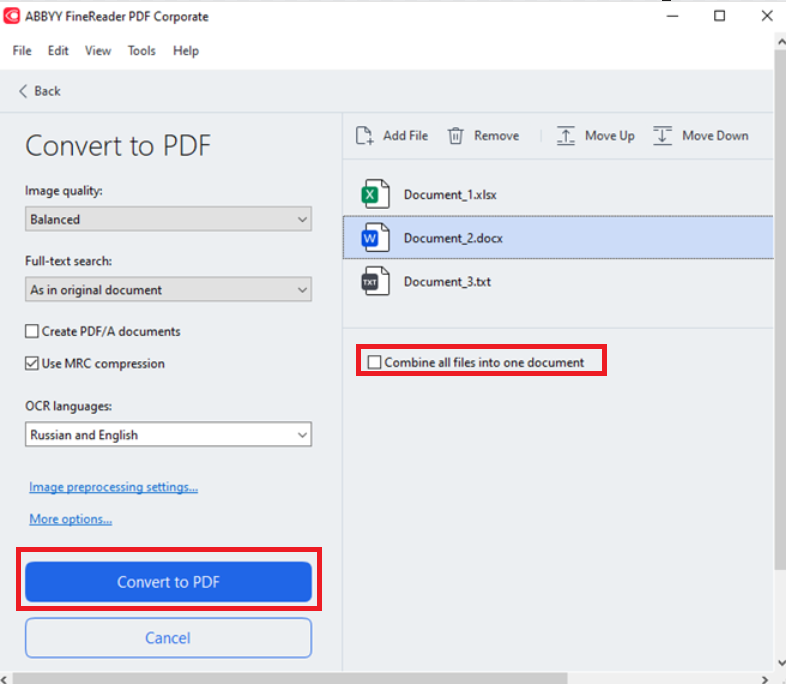Expand the OCR languages combo box

tap(168, 434)
